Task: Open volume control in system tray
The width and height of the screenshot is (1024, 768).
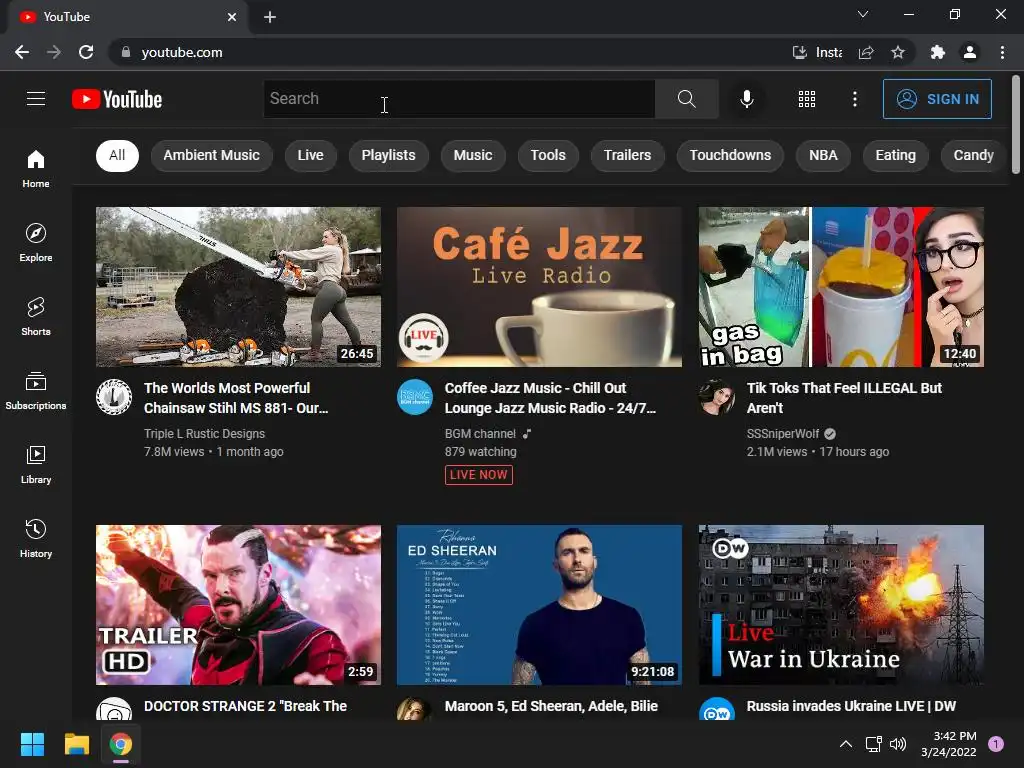Action: [898, 744]
